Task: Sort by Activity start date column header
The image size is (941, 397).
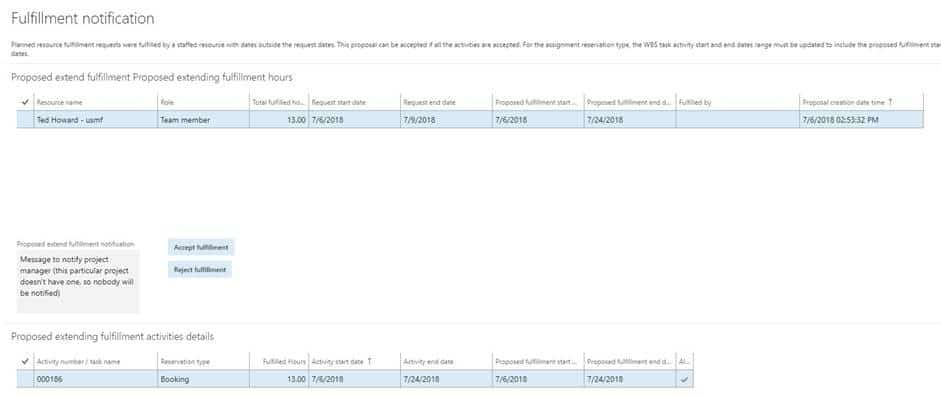Action: (355, 362)
